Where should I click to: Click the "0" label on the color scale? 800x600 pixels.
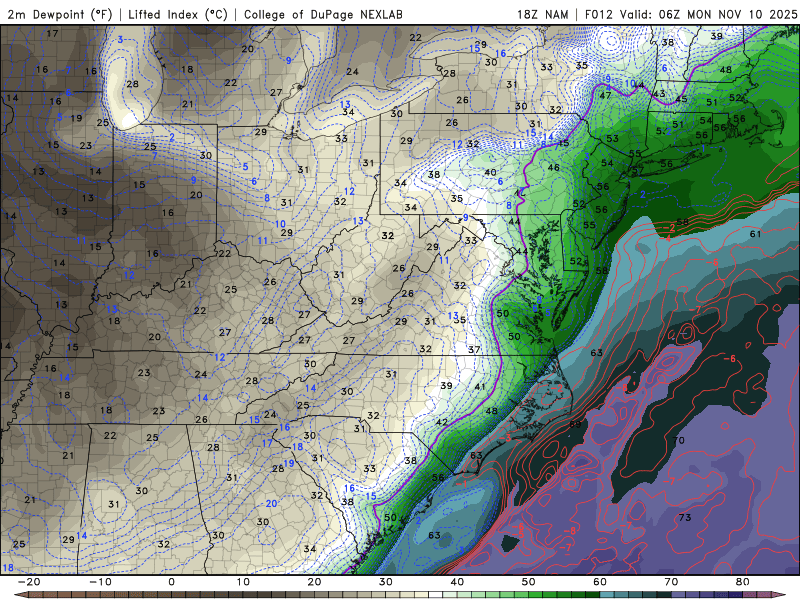coord(171,582)
